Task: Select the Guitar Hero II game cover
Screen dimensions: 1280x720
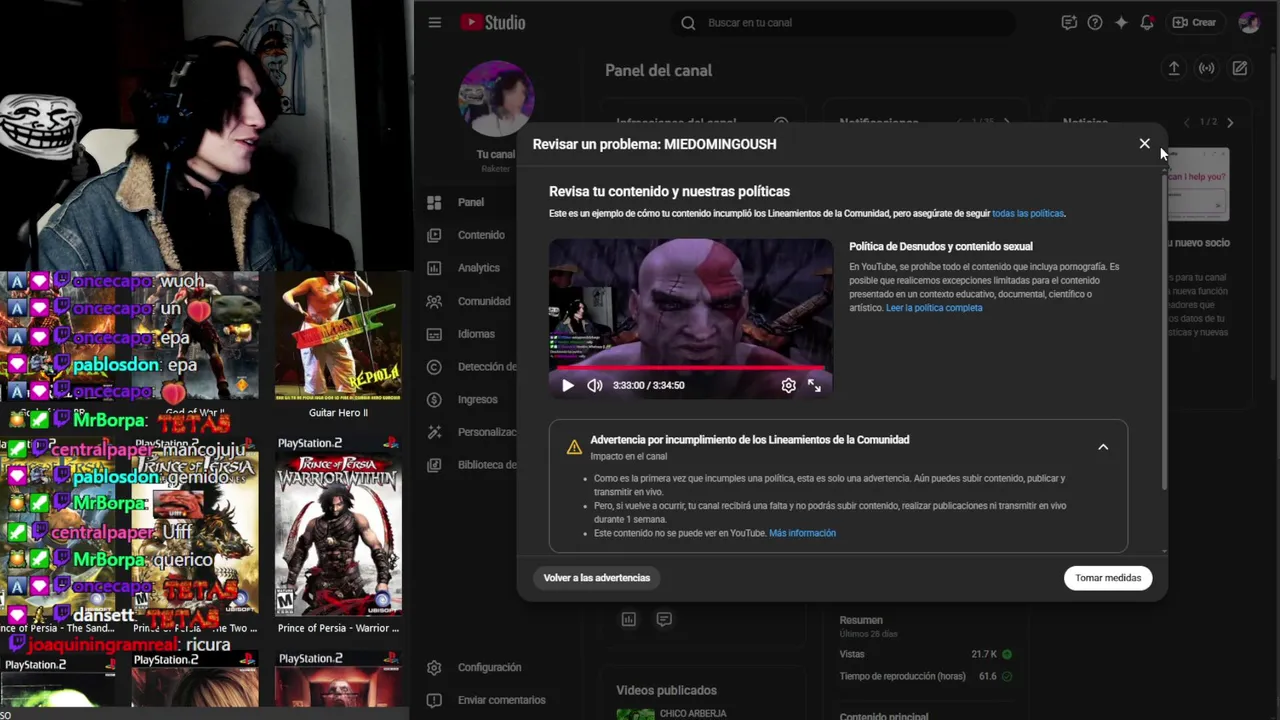Action: [338, 337]
